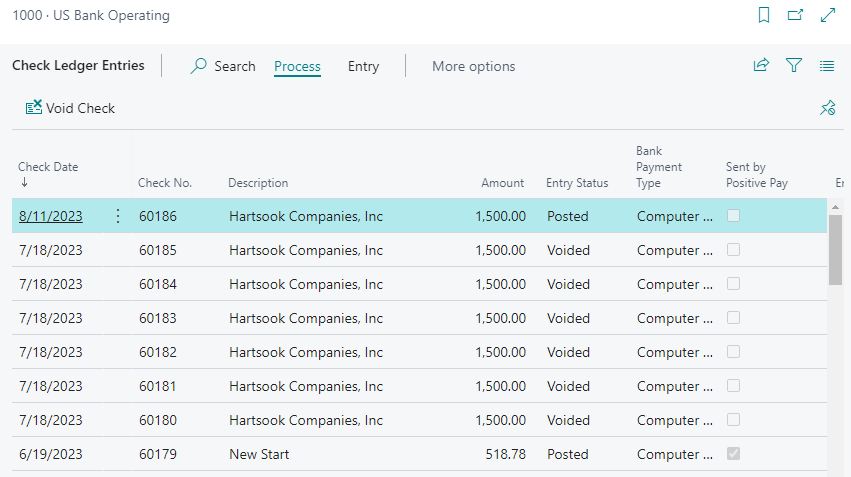The height and width of the screenshot is (477, 851).
Task: Click the Search magnifier icon
Action: click(199, 66)
